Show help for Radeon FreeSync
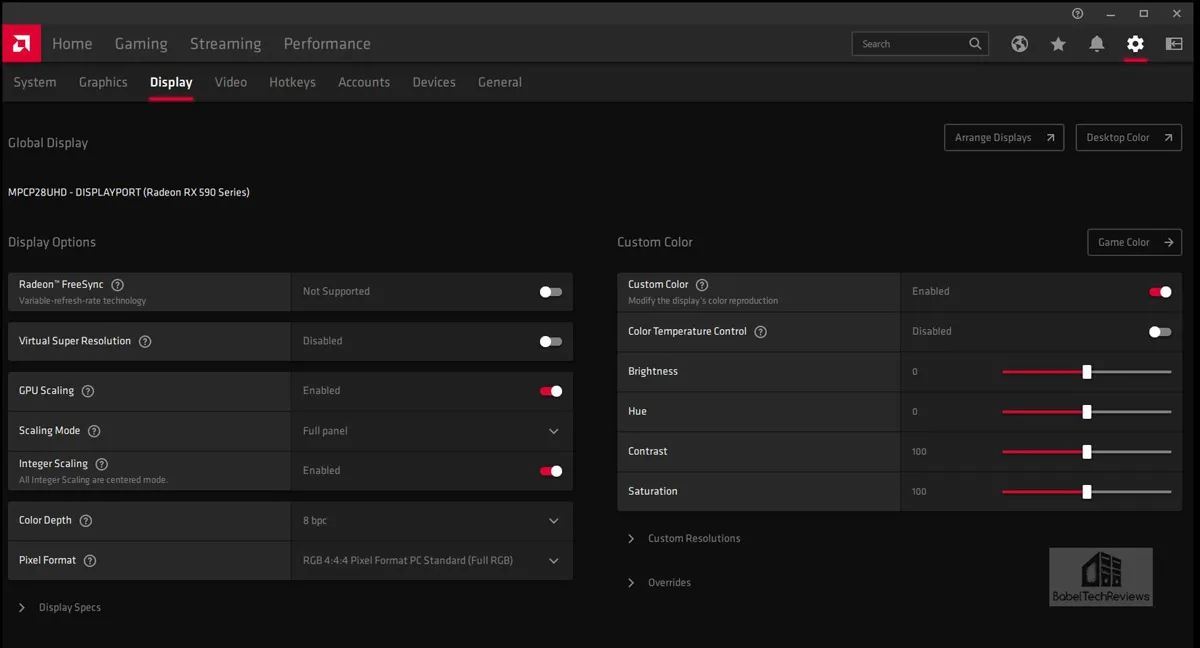 [118, 285]
